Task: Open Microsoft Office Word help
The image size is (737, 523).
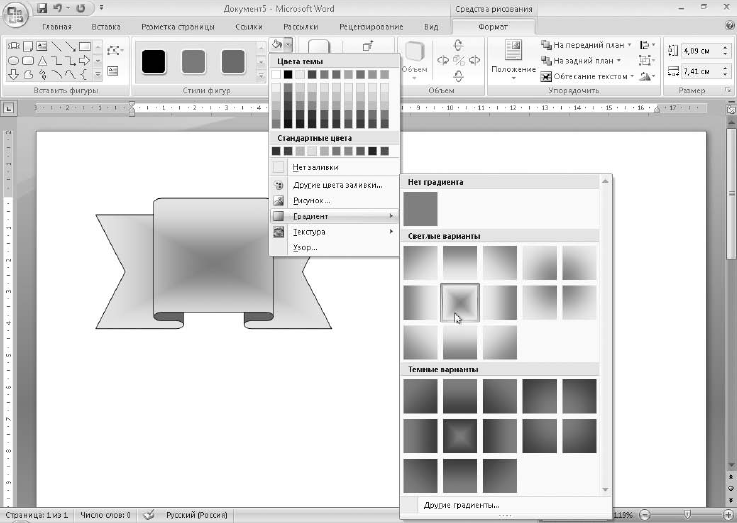Action: [x=729, y=26]
